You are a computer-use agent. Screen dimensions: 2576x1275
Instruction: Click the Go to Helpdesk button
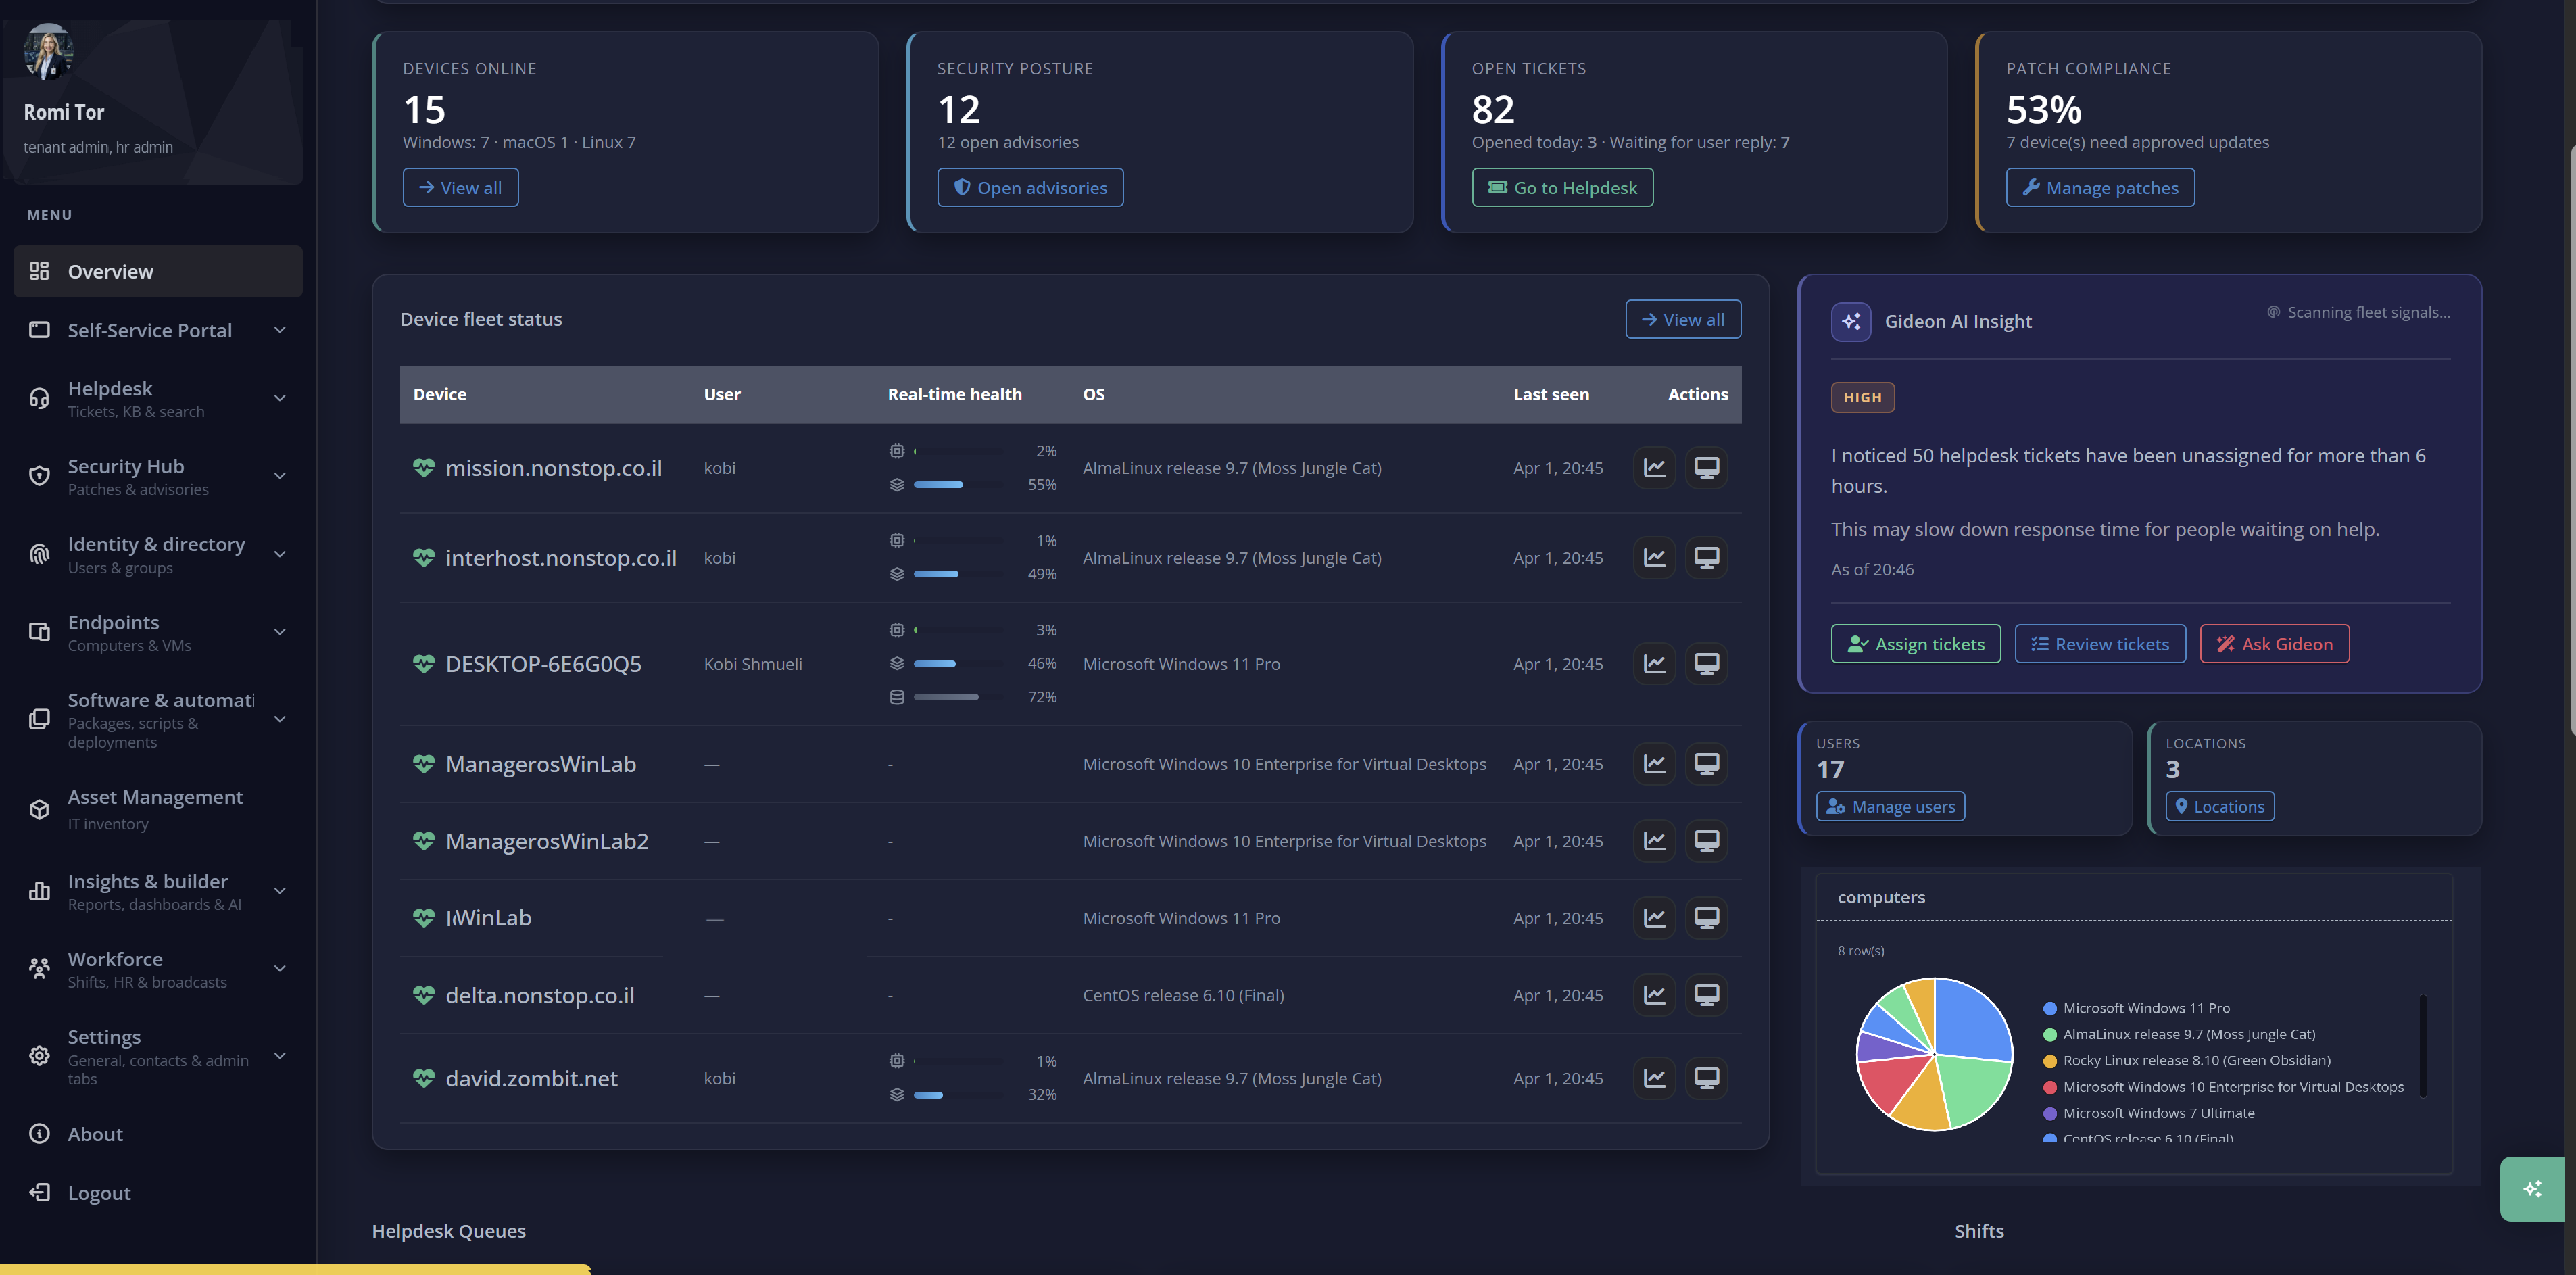(x=1562, y=187)
